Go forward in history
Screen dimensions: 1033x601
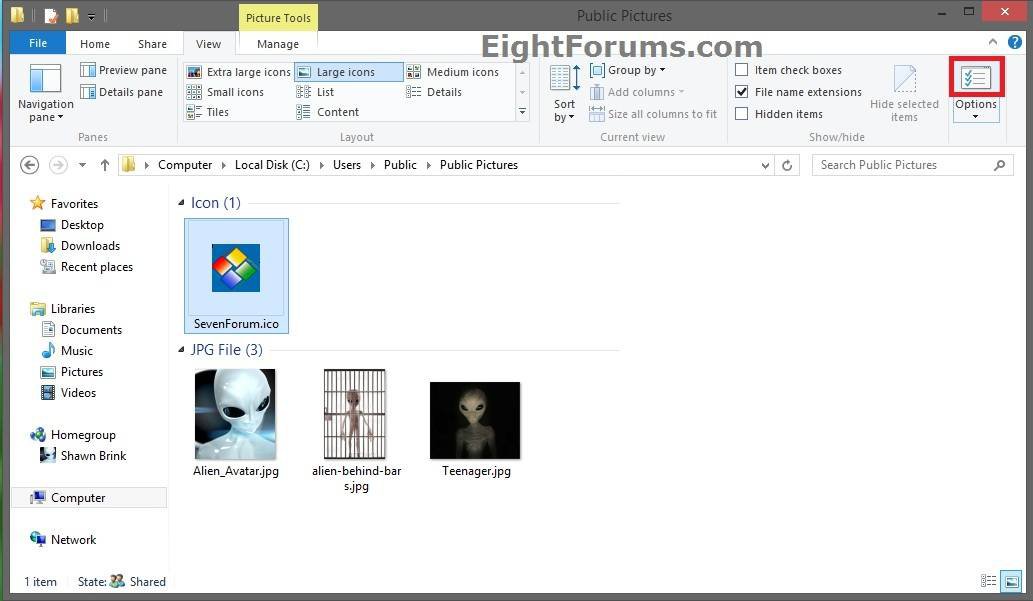point(59,165)
